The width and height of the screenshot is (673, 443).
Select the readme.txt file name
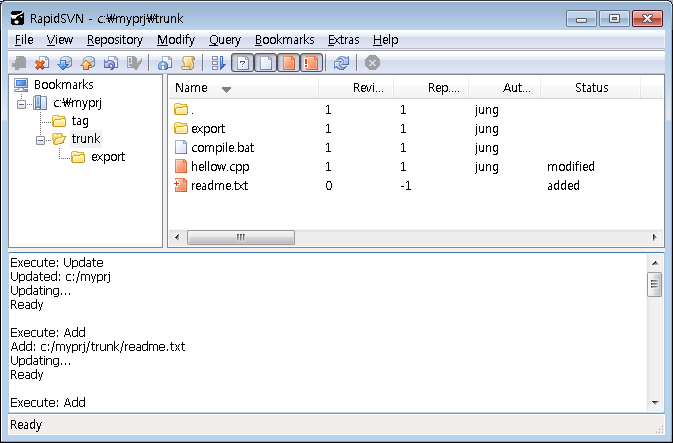coord(219,185)
